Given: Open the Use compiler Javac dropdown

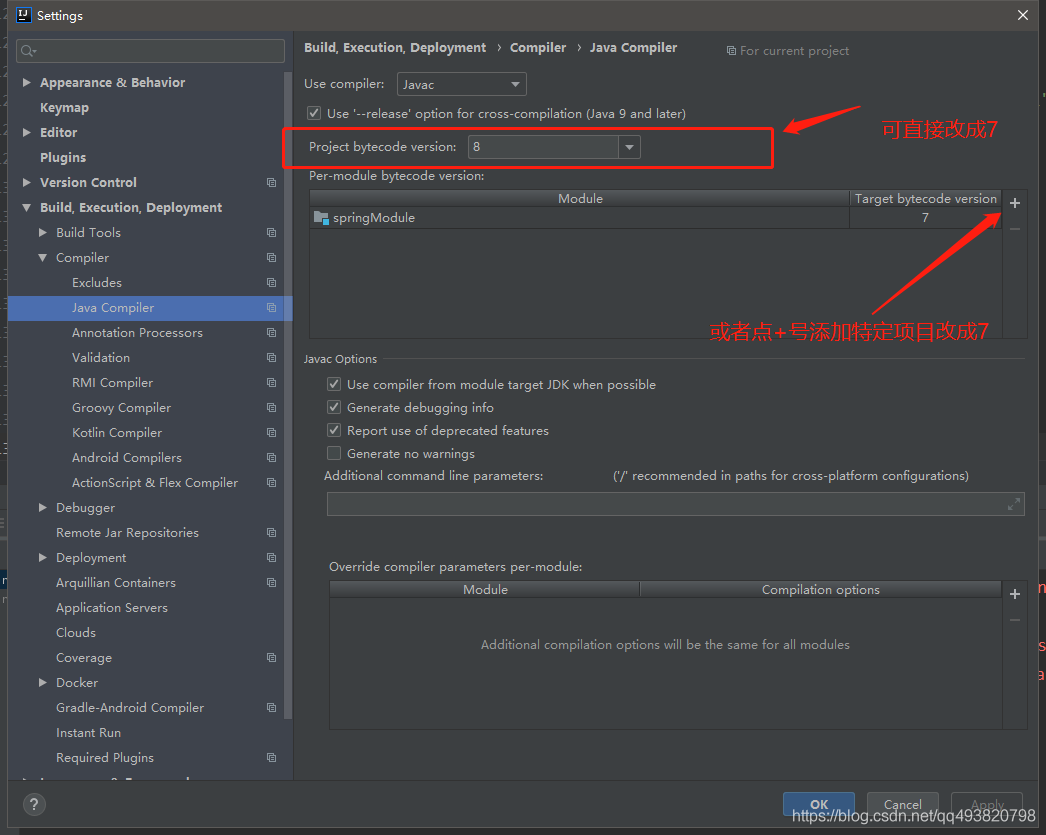Looking at the screenshot, I should click(x=461, y=85).
